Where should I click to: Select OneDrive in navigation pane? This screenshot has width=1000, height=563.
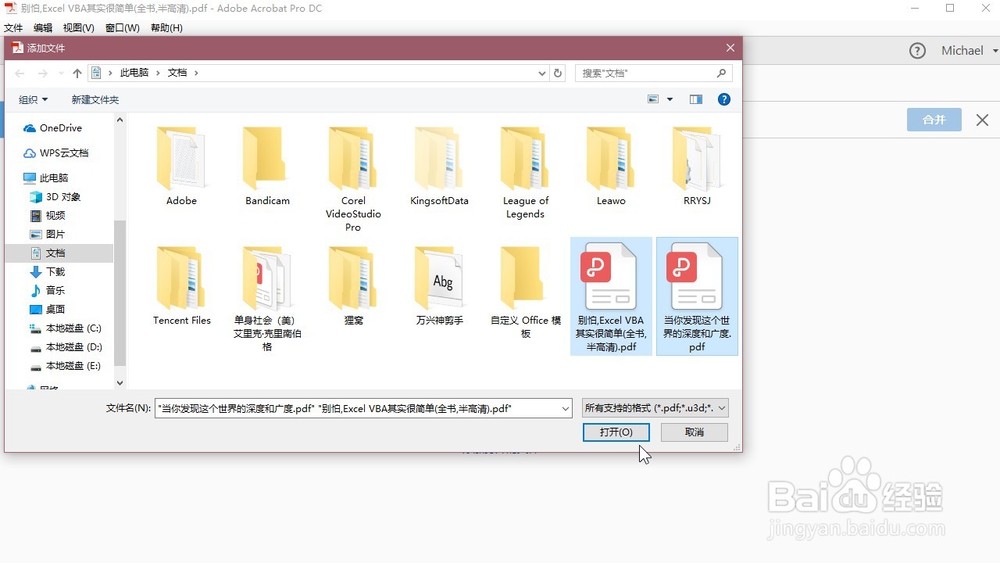[53, 128]
